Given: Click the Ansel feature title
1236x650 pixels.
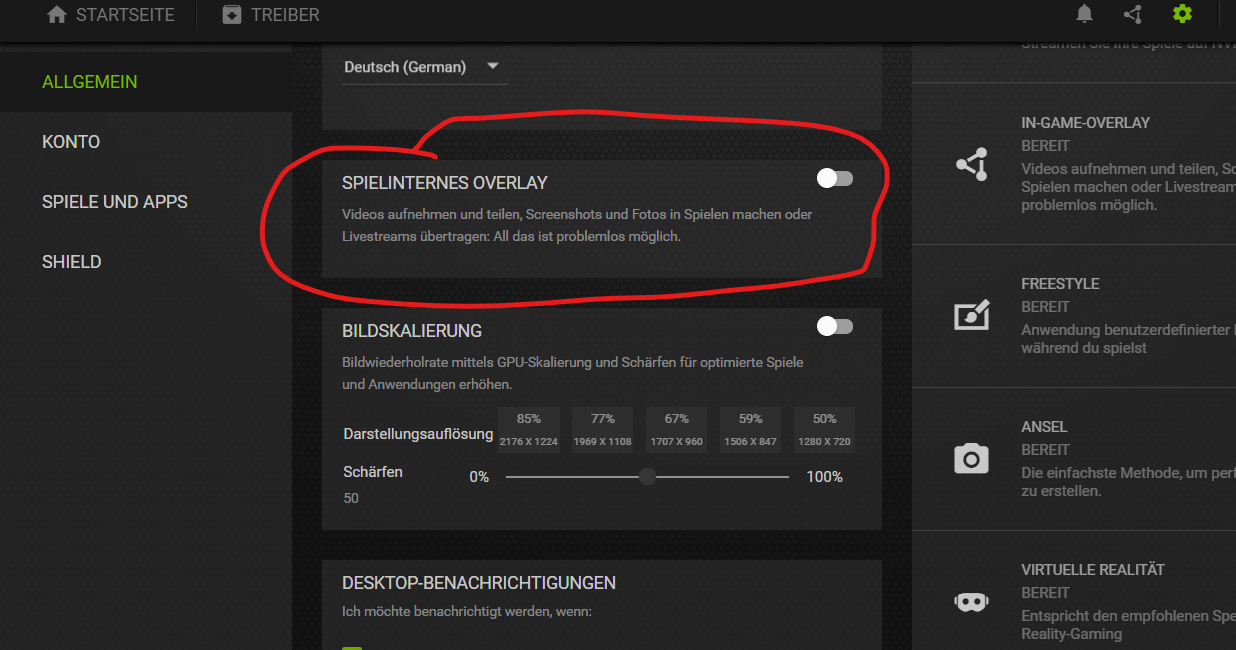Looking at the screenshot, I should click(x=1044, y=427).
